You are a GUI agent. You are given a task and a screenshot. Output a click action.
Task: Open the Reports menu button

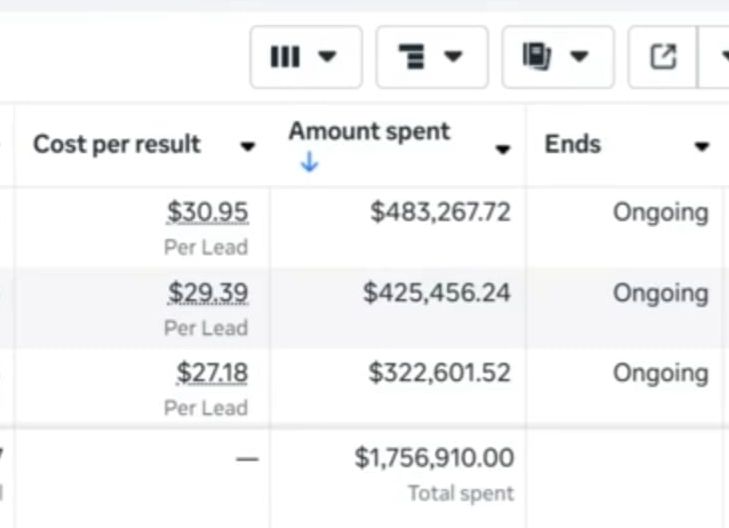coord(556,57)
